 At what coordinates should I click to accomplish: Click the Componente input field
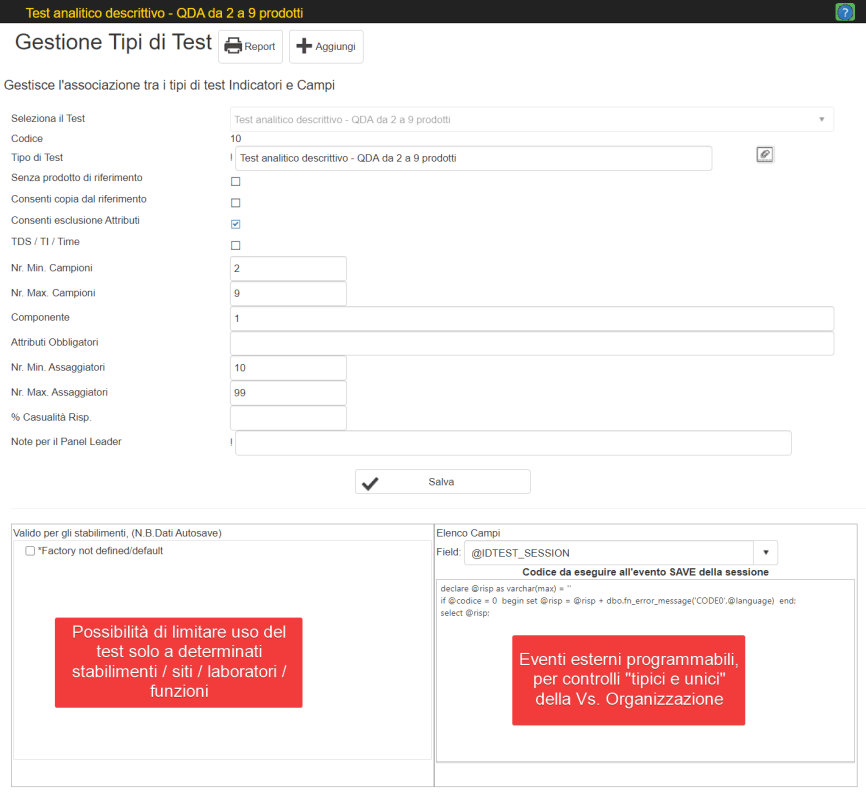531,318
